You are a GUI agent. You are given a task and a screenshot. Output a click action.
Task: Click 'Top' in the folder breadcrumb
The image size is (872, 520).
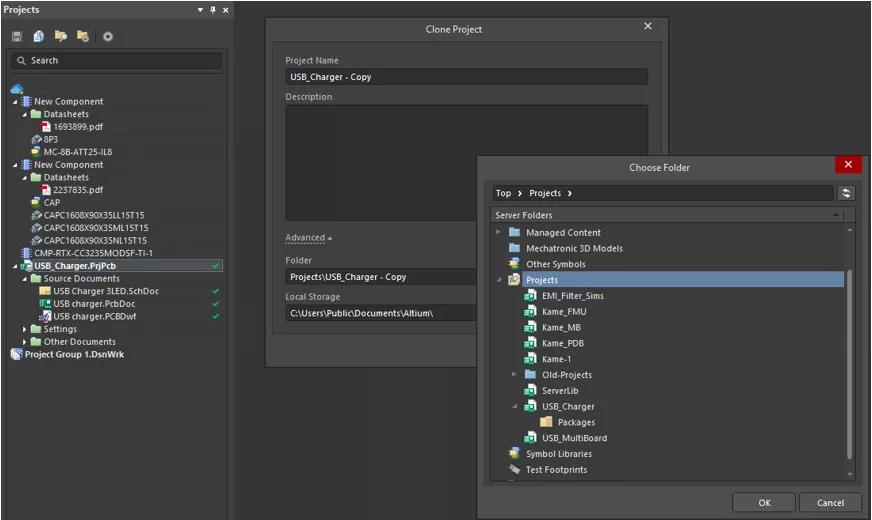[x=503, y=193]
